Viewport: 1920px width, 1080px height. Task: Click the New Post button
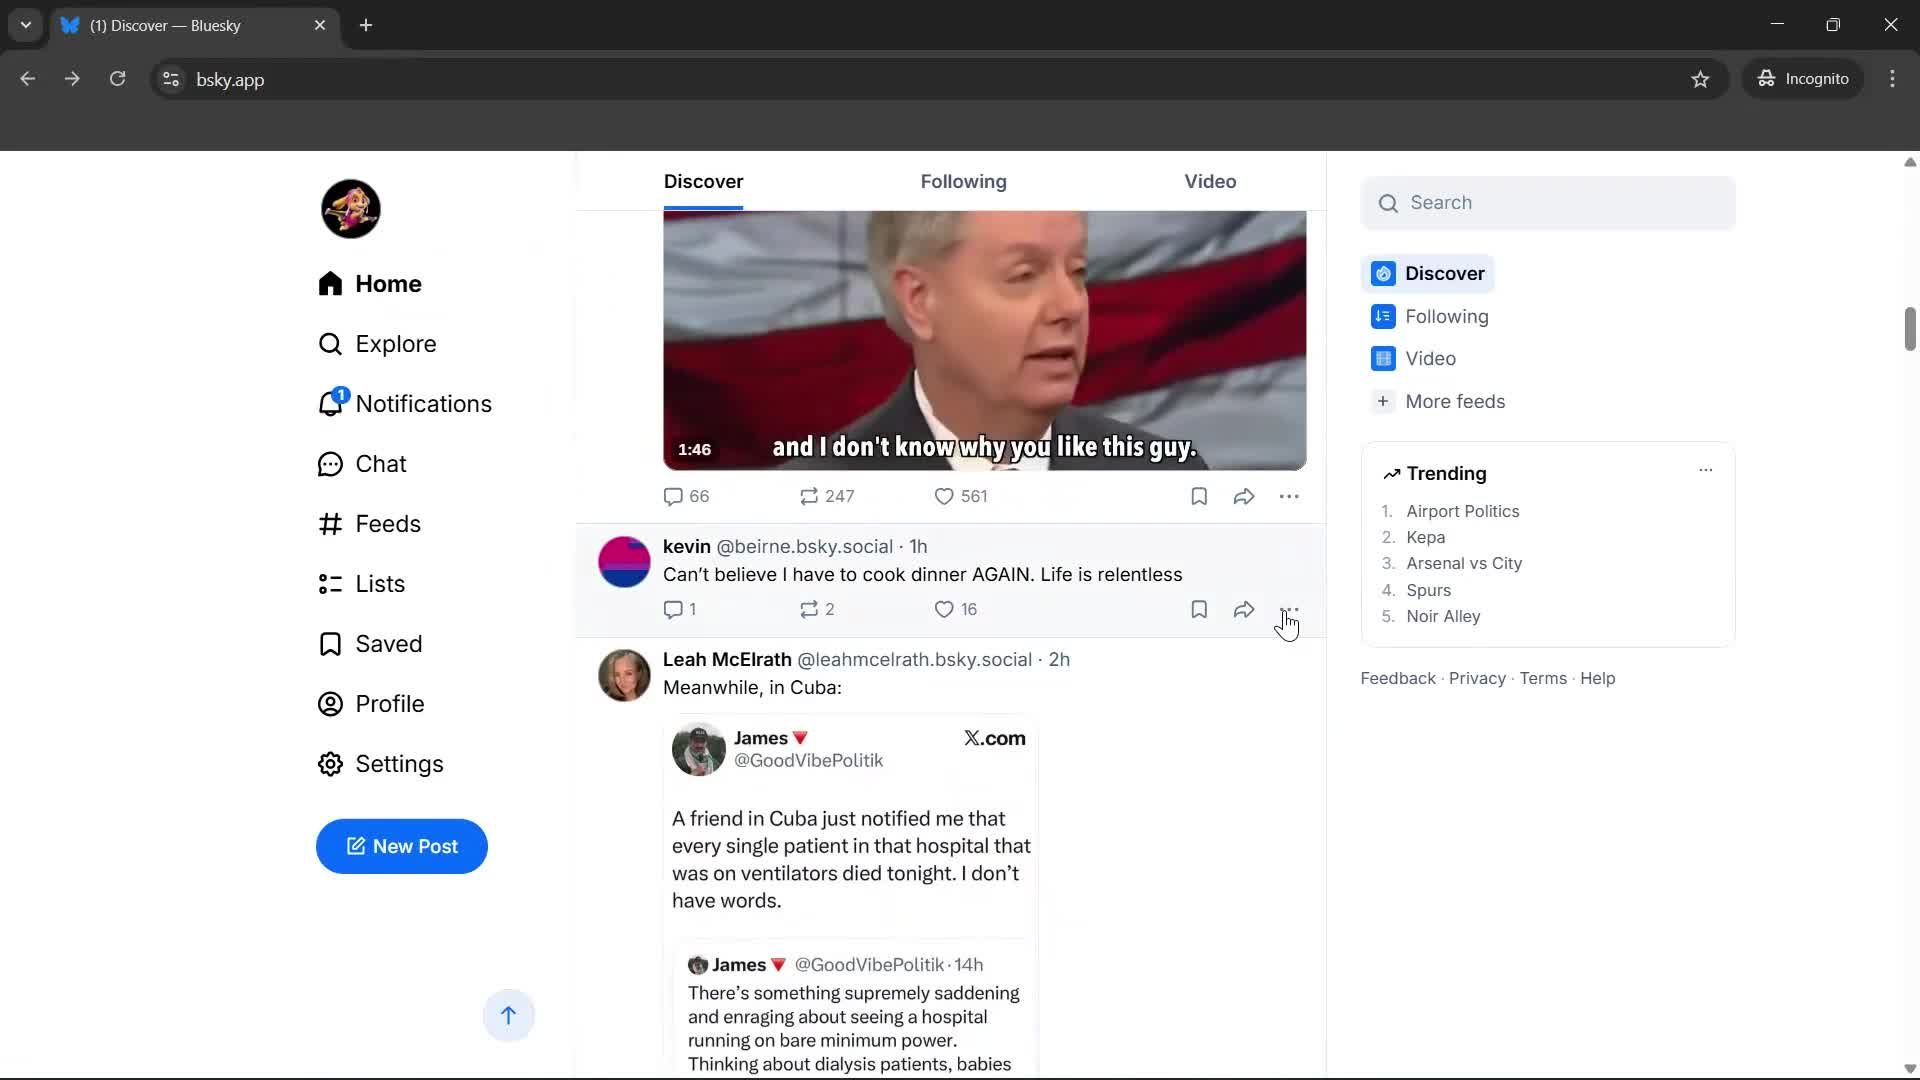pyautogui.click(x=401, y=846)
